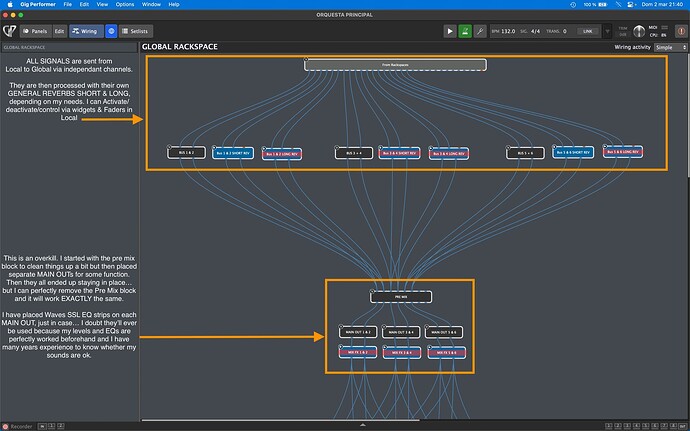The image size is (690, 431).
Task: Expand the transport bar dropdown arrow
Action: [607, 31]
